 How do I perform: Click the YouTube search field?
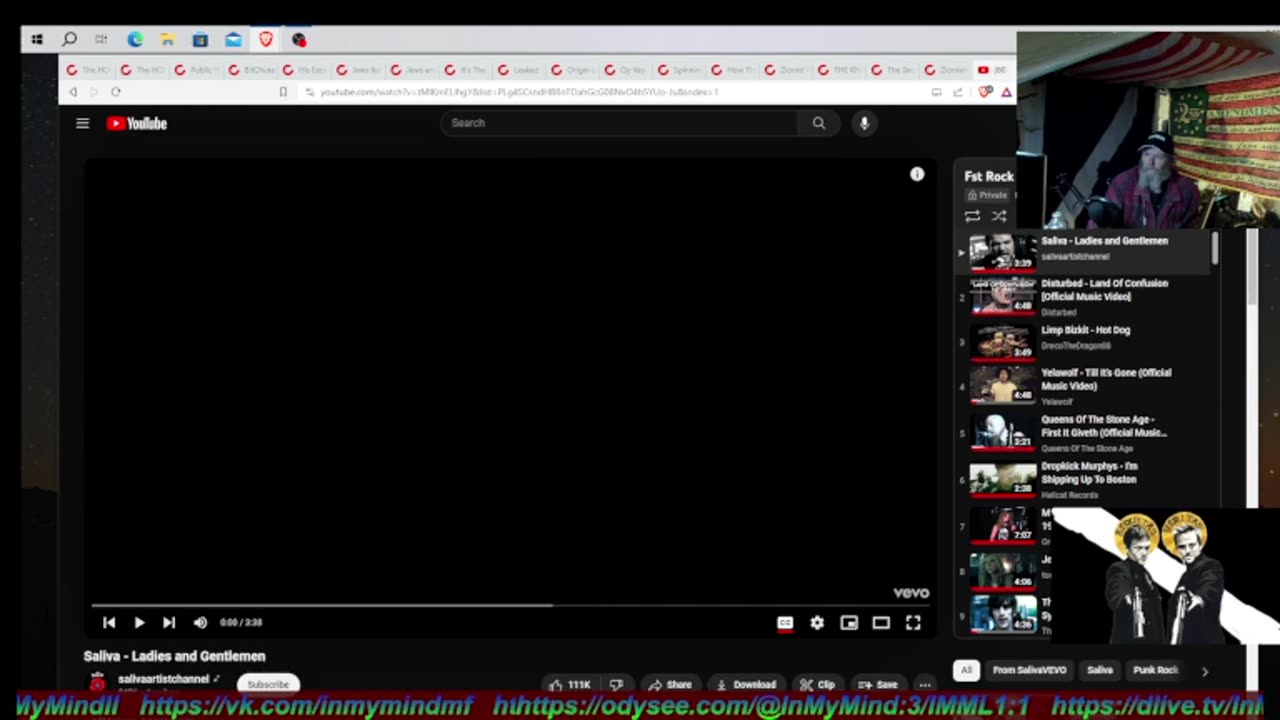pyautogui.click(x=620, y=123)
